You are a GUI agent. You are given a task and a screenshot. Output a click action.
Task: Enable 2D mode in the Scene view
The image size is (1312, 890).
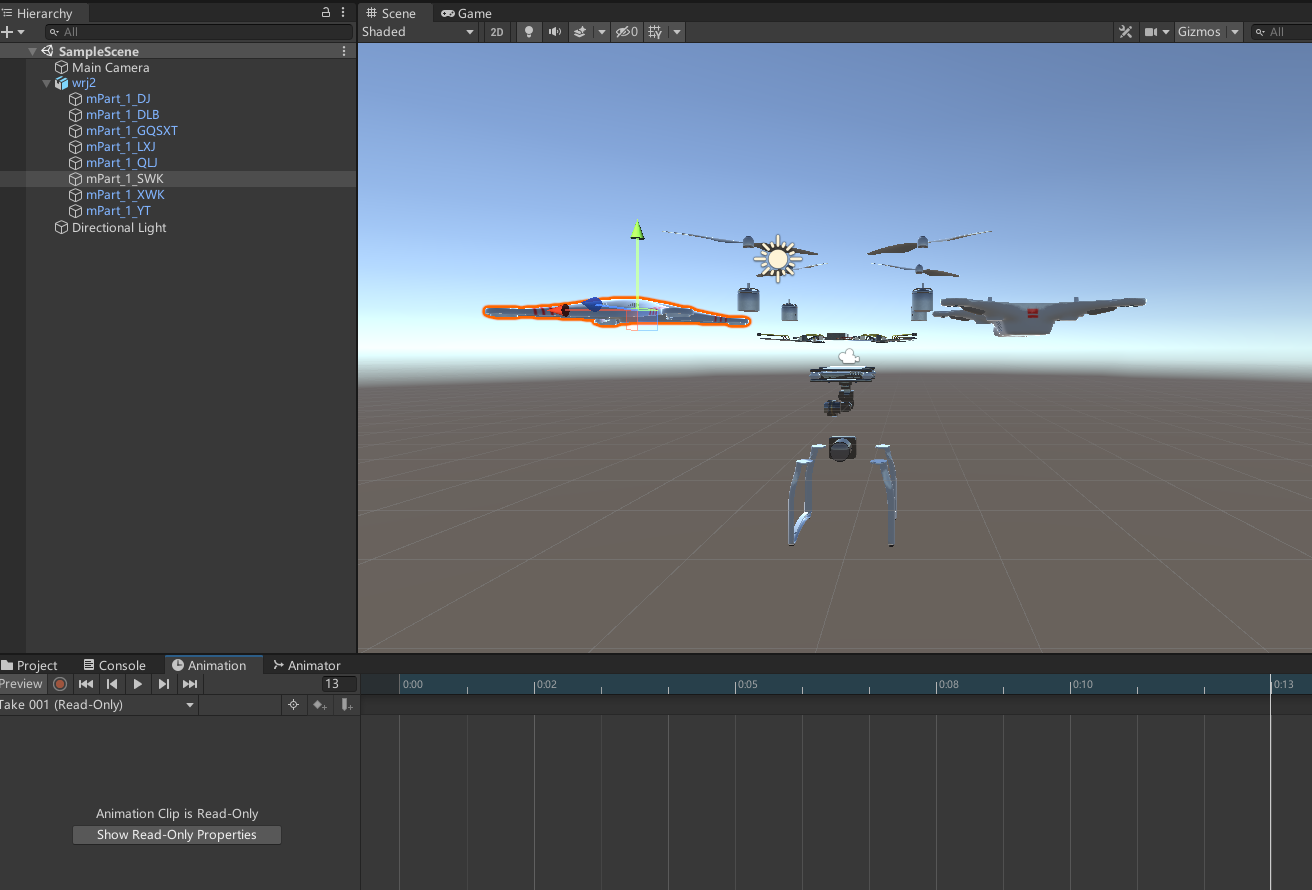(x=496, y=31)
